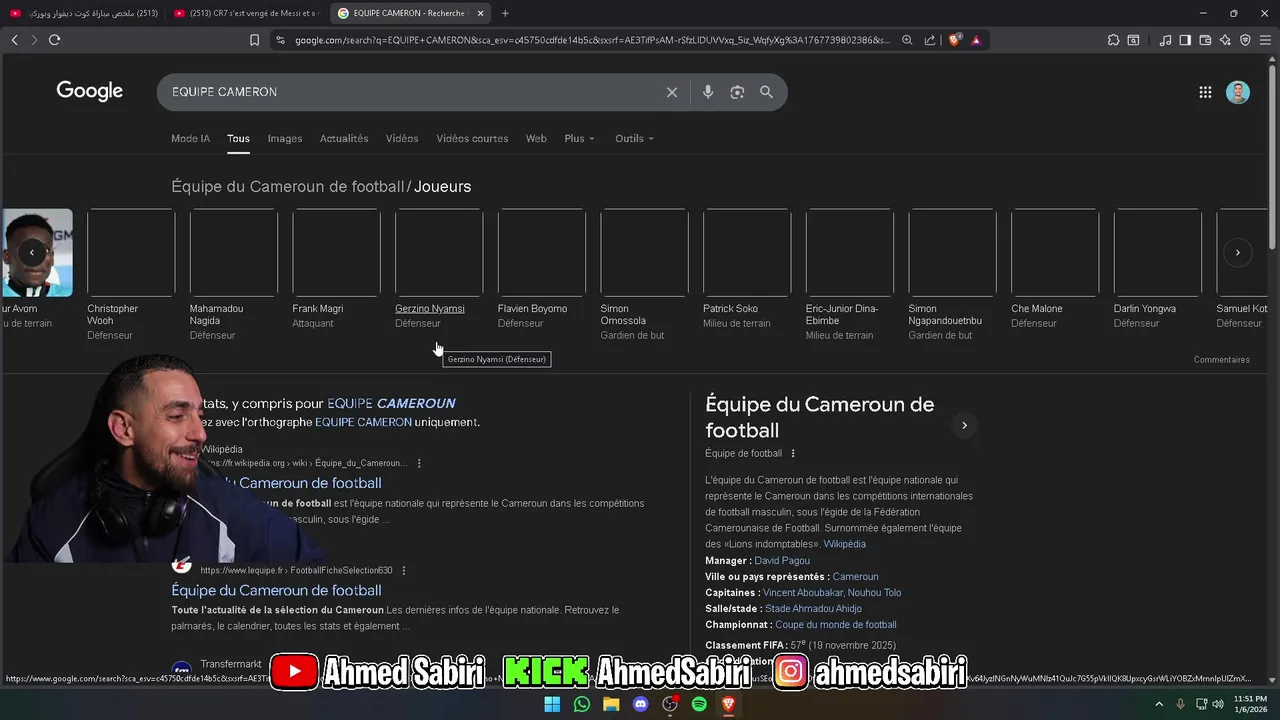The image size is (1280, 720).
Task: Click the browser back arrow
Action: (14, 40)
